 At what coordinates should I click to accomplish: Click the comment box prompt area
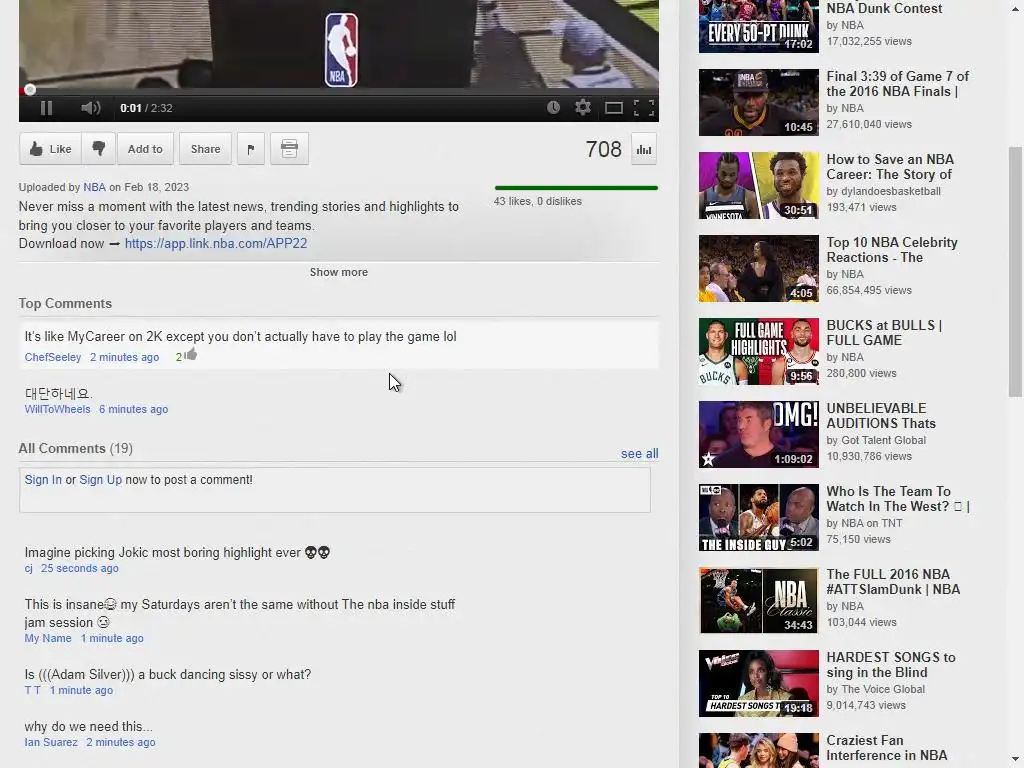tap(334, 490)
